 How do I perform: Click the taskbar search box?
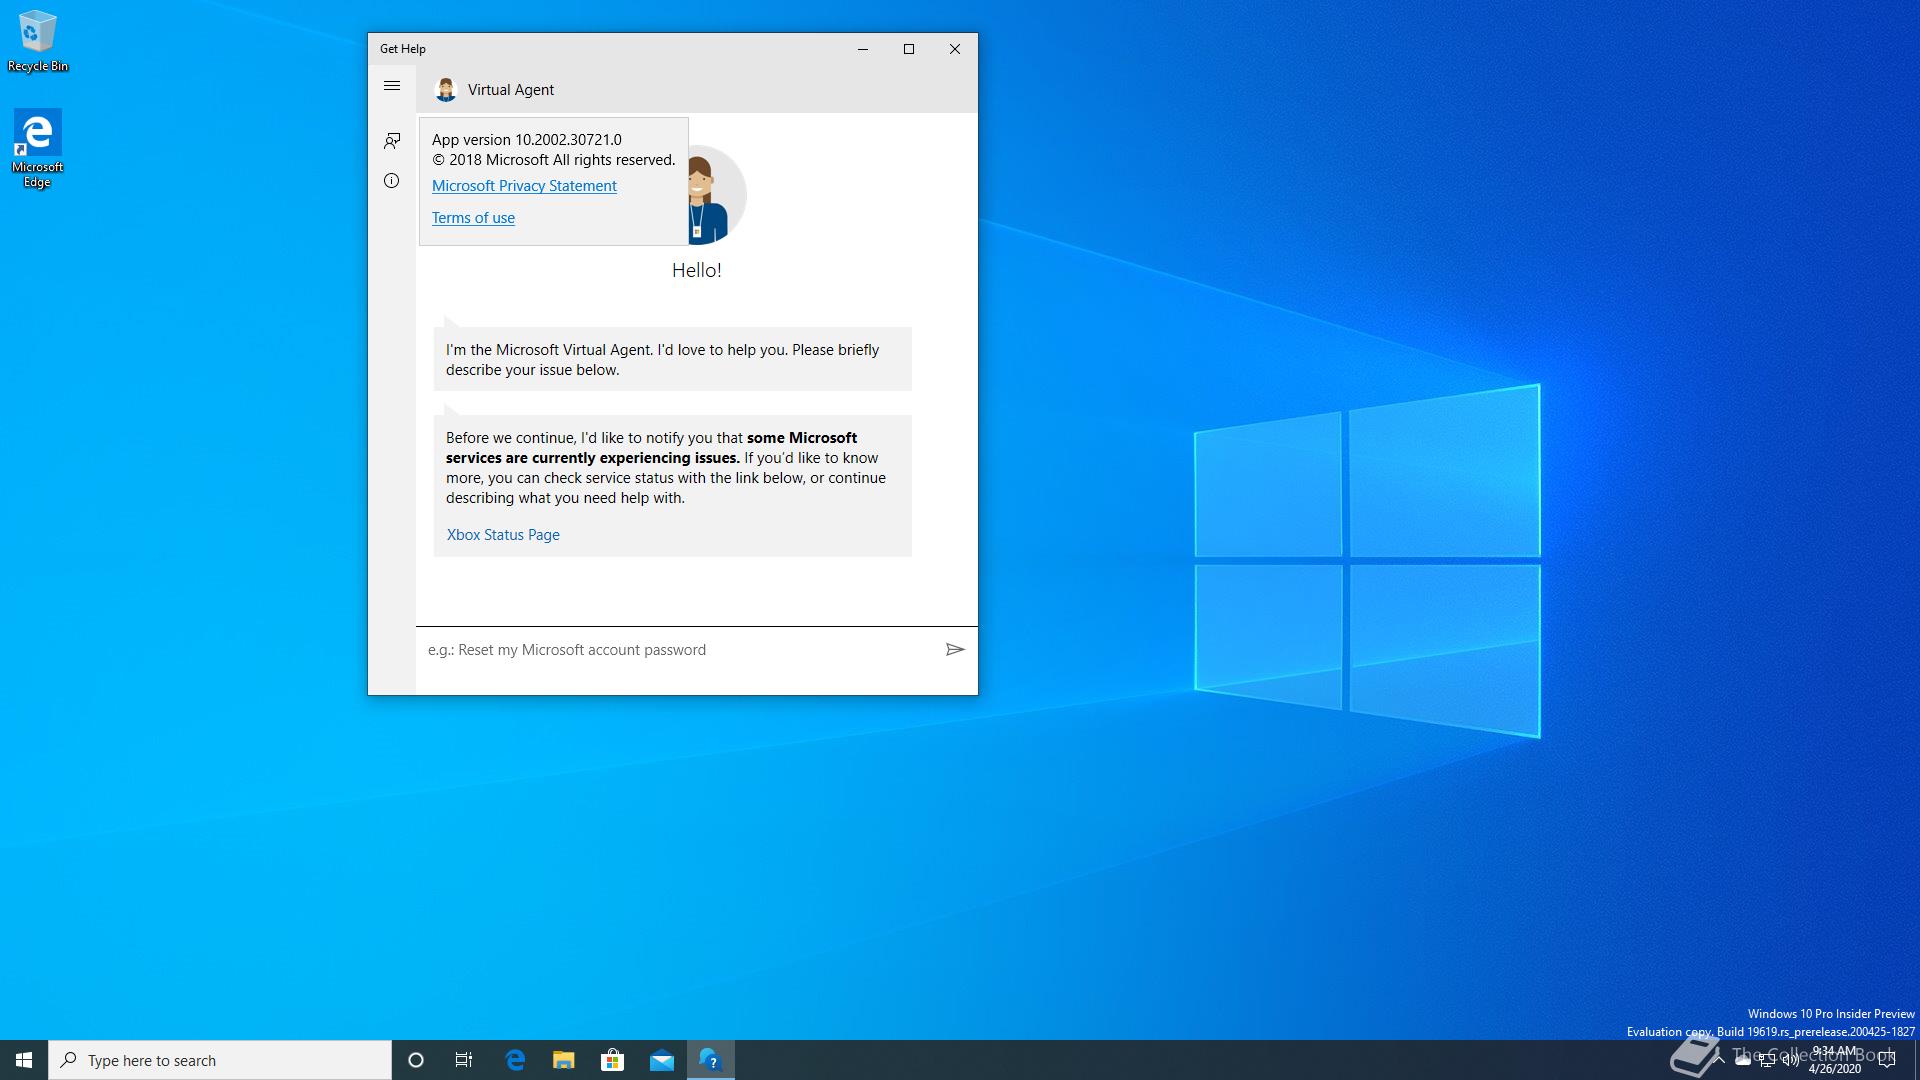click(x=220, y=1060)
